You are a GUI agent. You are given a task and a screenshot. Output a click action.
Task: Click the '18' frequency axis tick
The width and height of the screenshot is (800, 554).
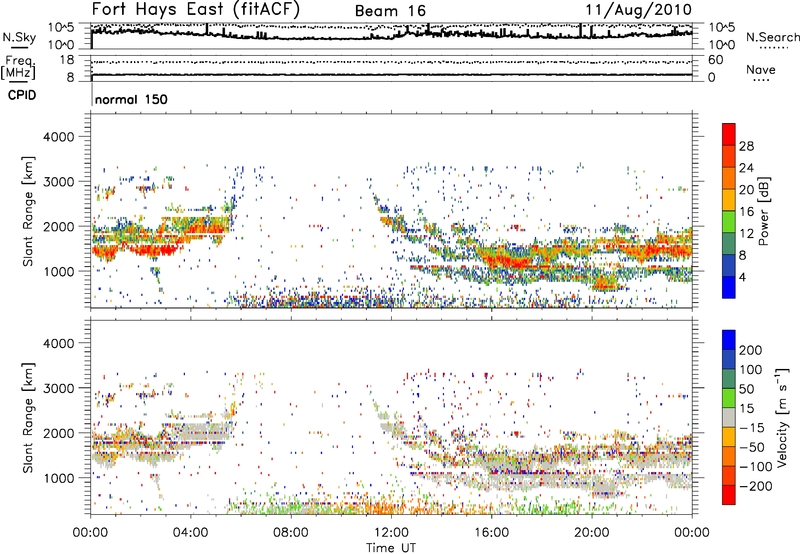point(66,60)
